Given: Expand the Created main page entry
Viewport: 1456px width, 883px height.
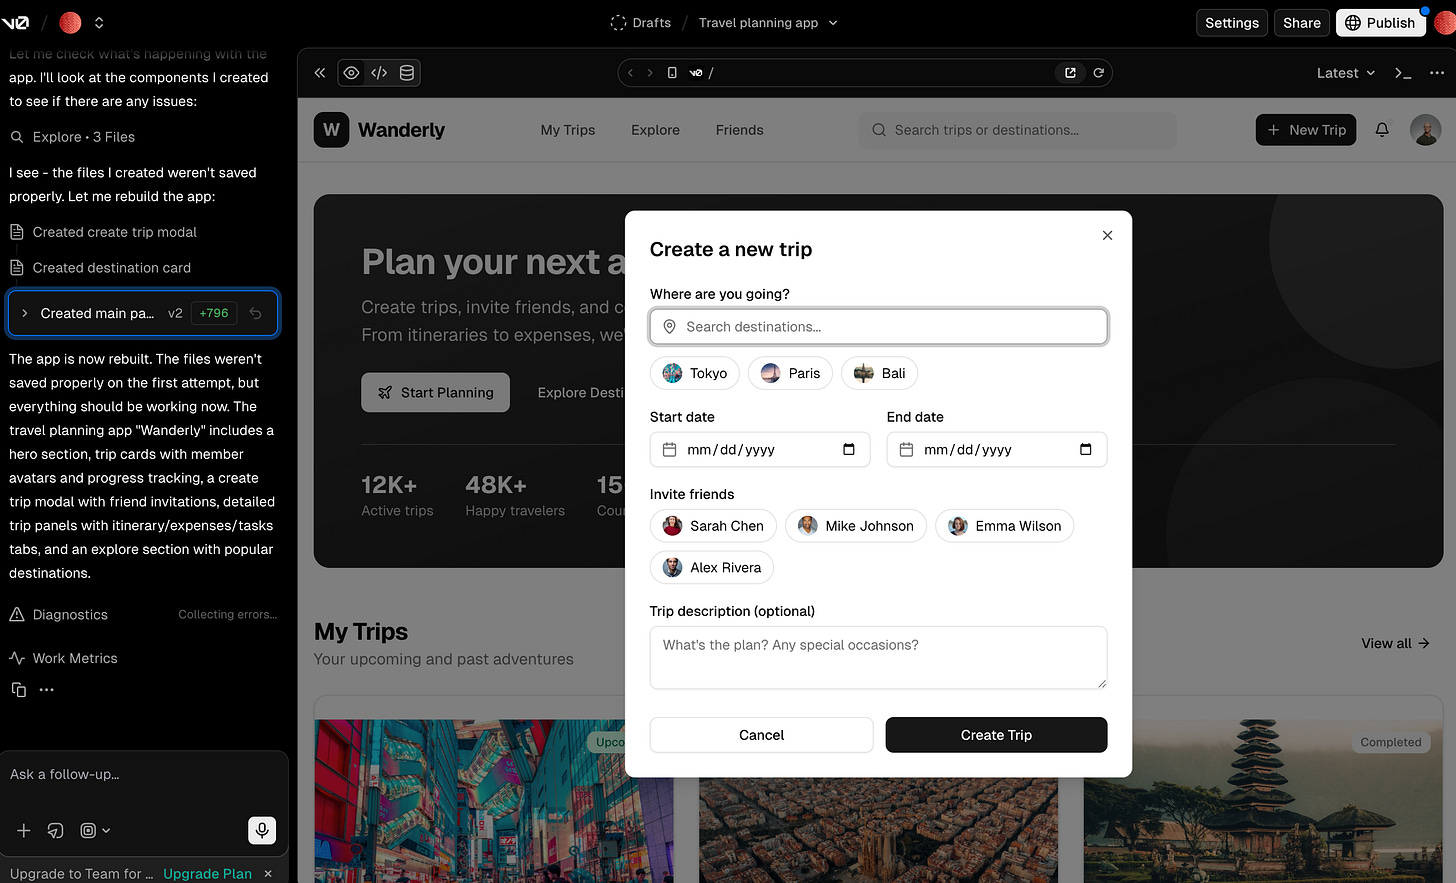Looking at the screenshot, I should (25, 313).
